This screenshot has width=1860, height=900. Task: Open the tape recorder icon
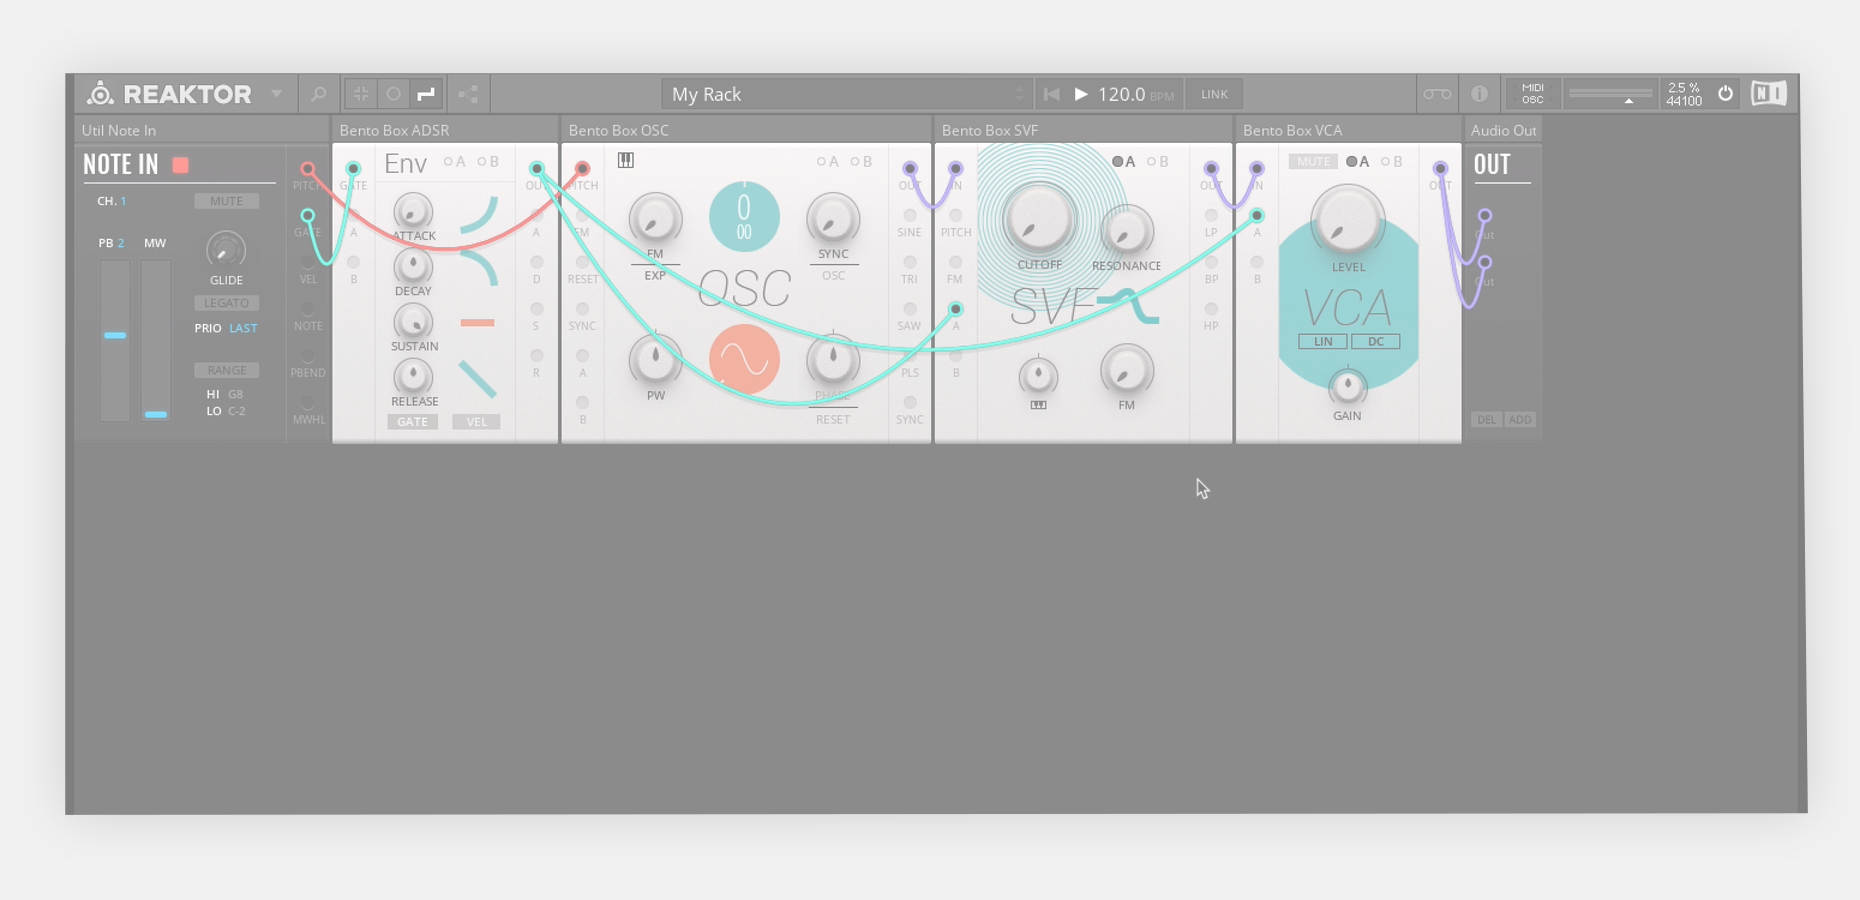pyautogui.click(x=1437, y=94)
